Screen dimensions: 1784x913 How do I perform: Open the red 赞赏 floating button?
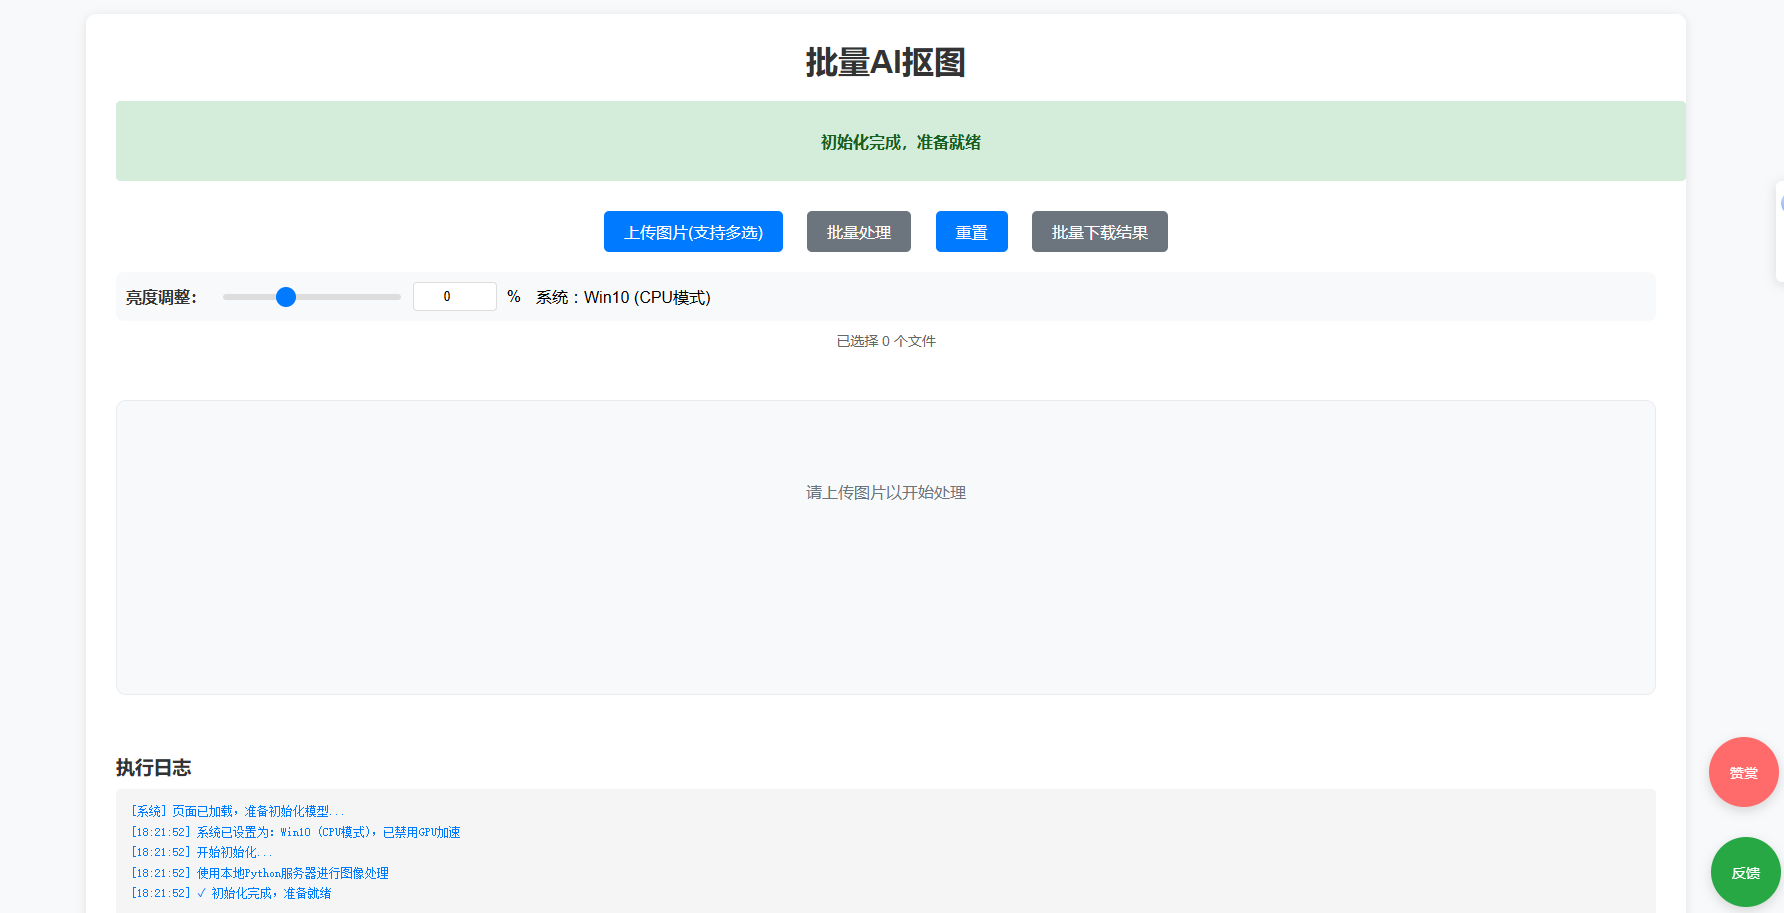coord(1743,772)
